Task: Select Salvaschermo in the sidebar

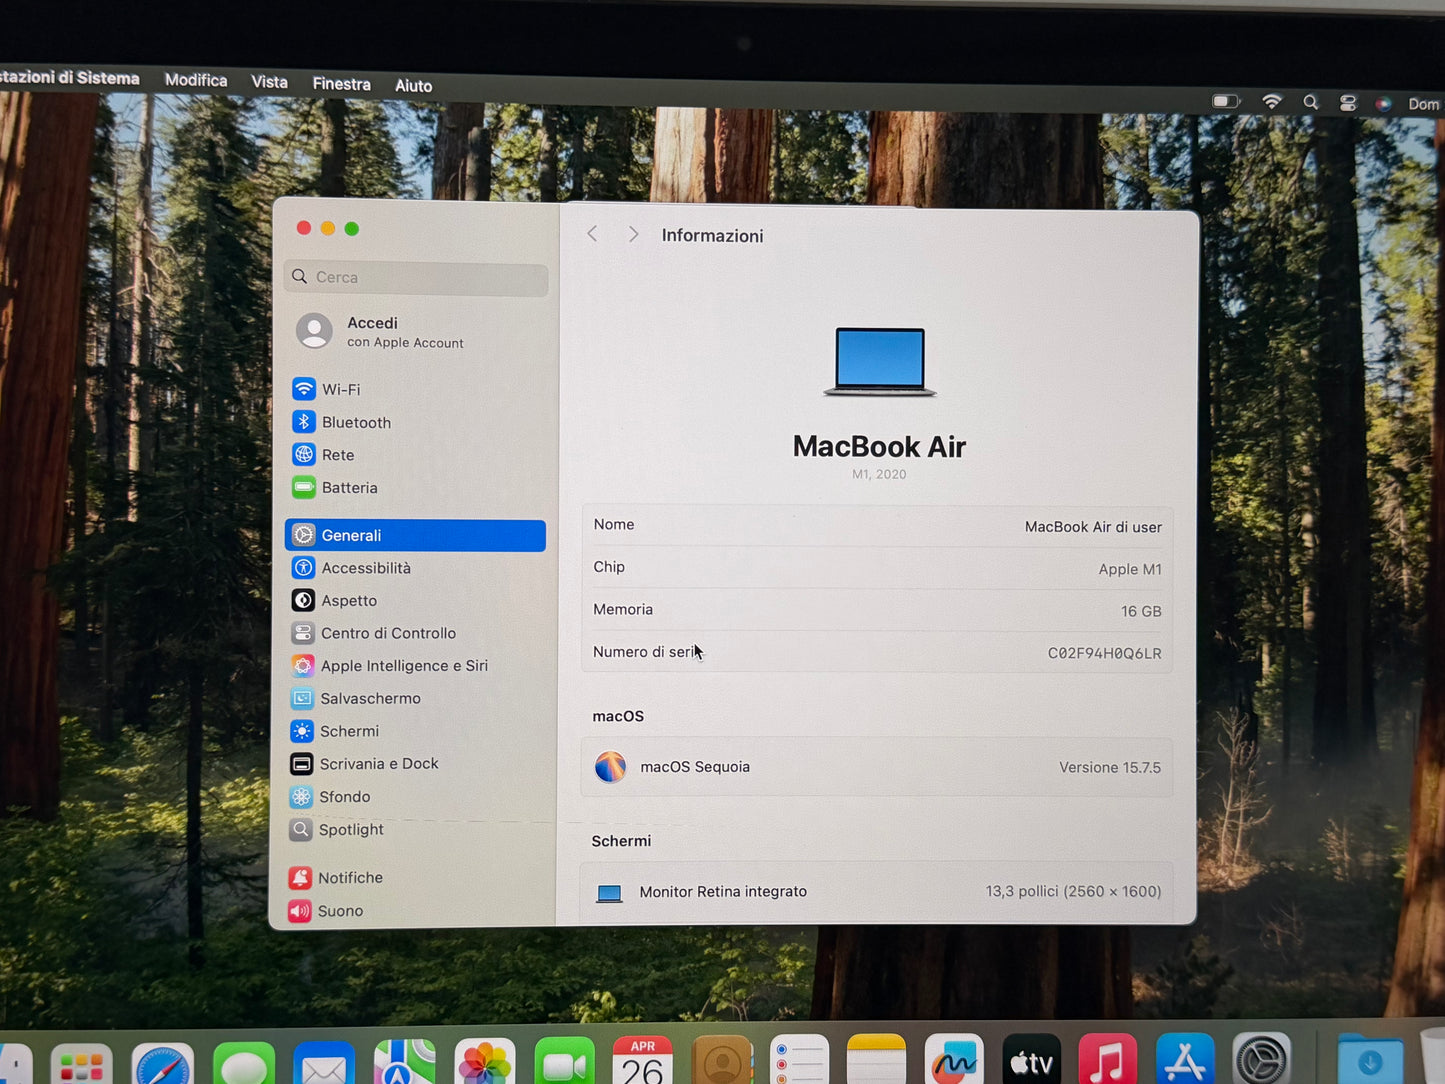Action: (370, 698)
